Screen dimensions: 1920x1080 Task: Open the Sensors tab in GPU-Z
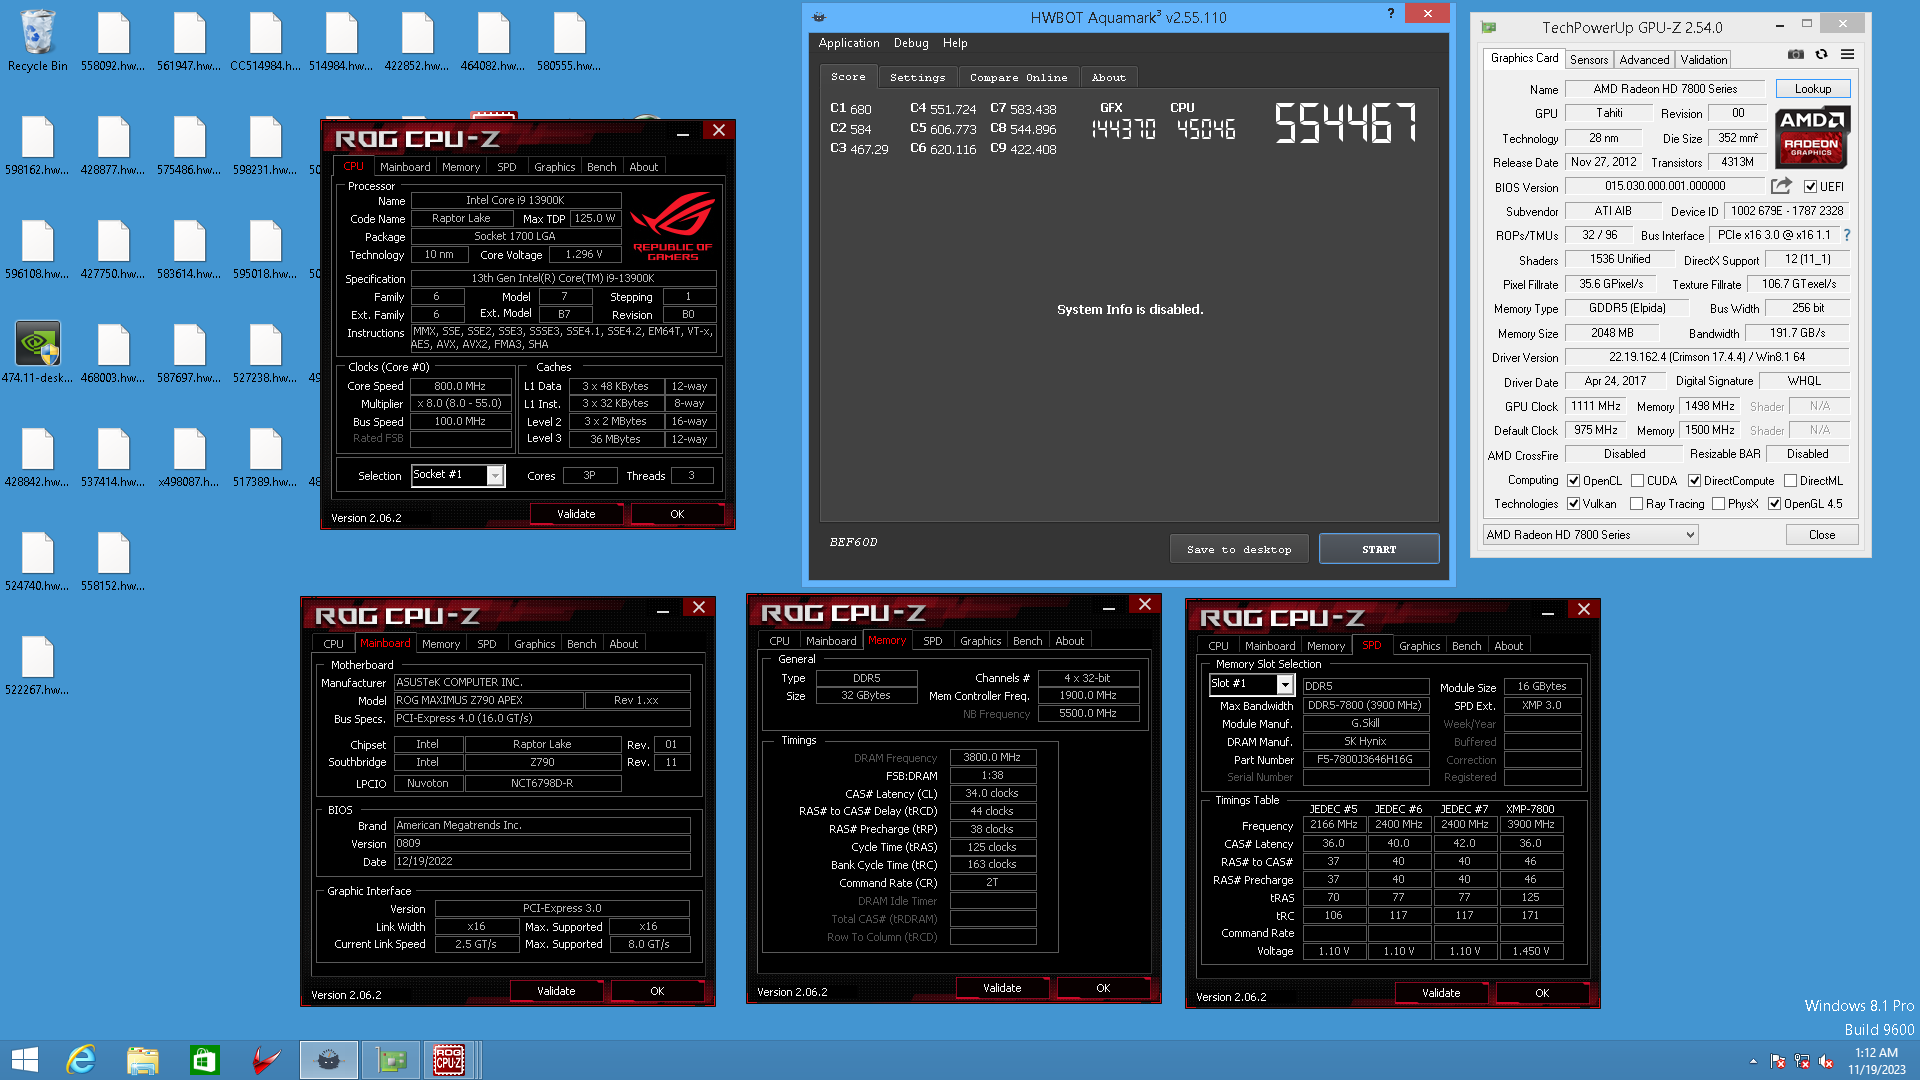tap(1588, 60)
